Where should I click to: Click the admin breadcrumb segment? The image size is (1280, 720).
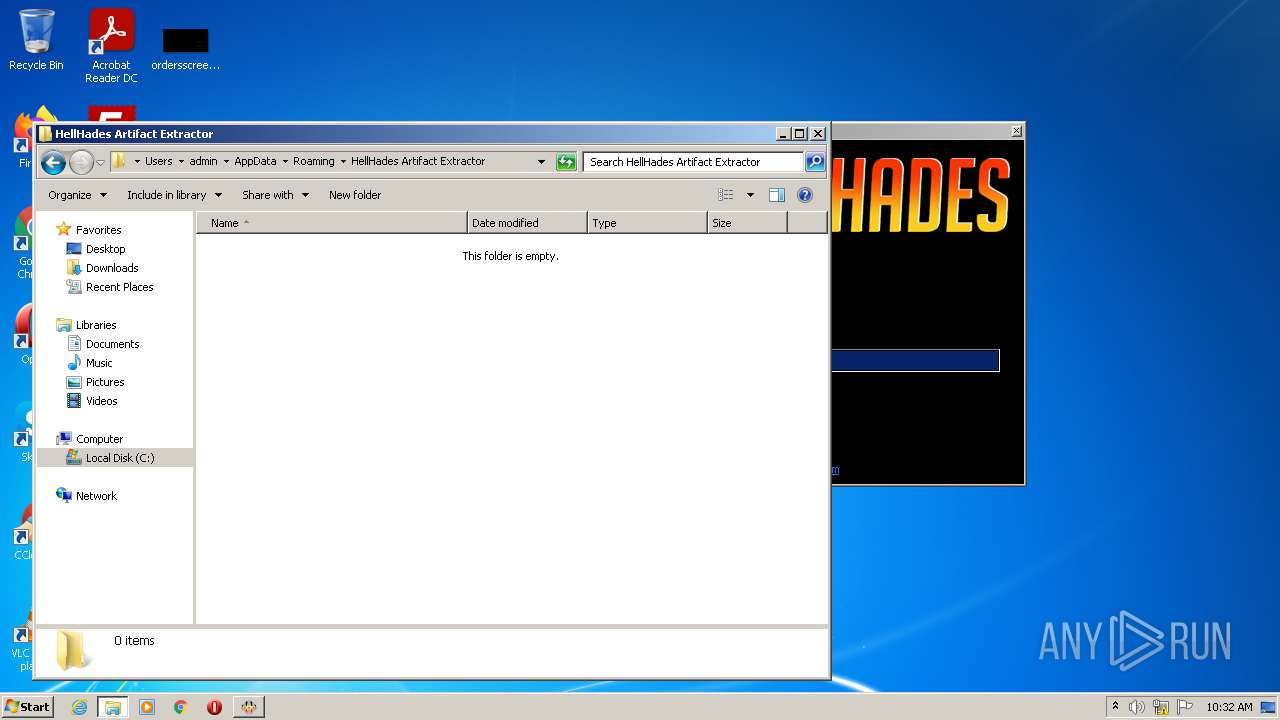[203, 161]
